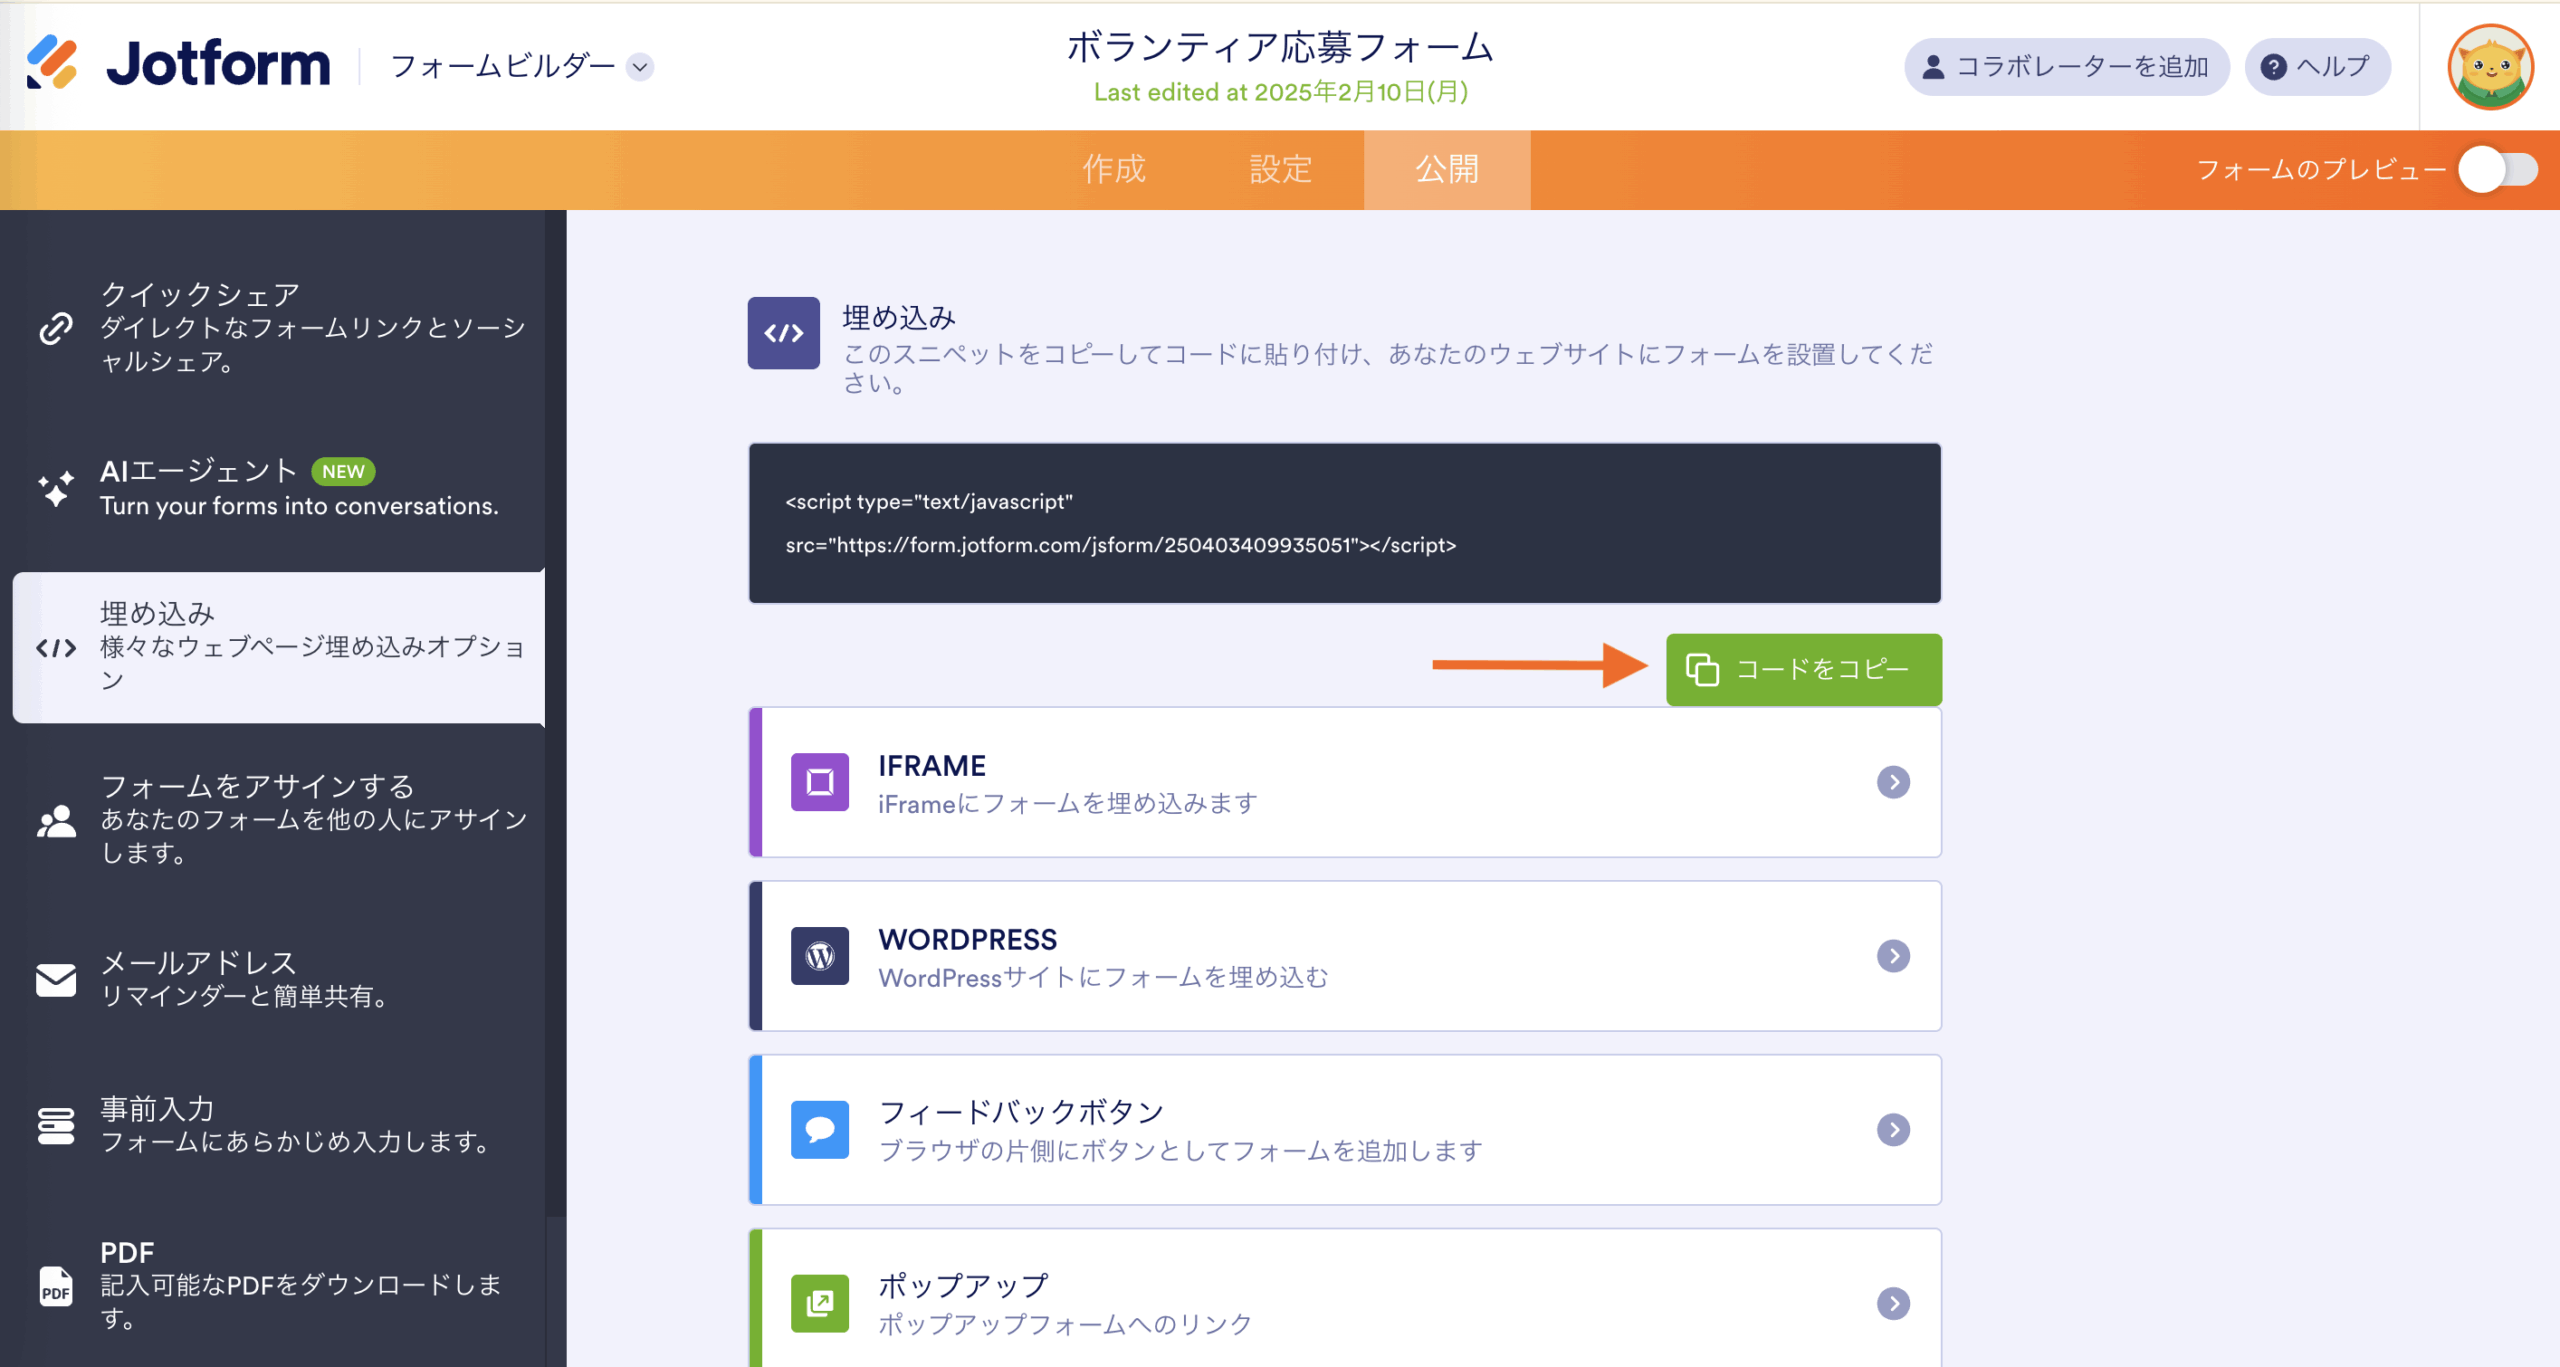Select the AI Agent sparkle icon
The image size is (2560, 1367).
pos(56,488)
